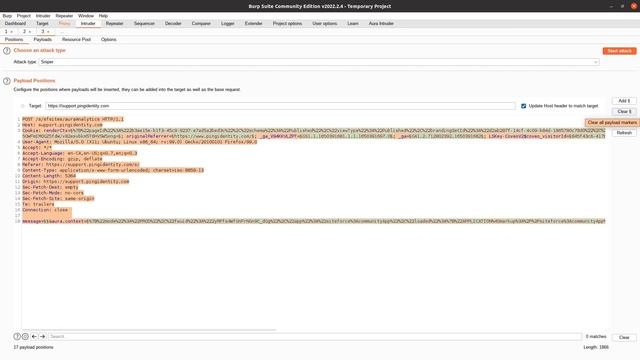Click the Clear § button
640x360 pixels.
pyautogui.click(x=624, y=111)
